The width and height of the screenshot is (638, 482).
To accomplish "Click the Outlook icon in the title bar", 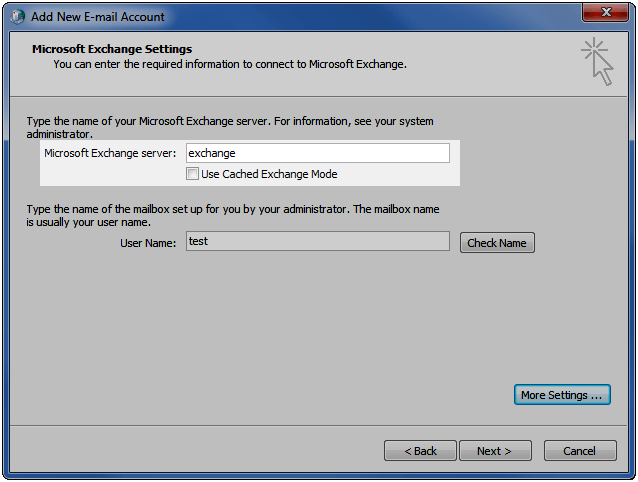I will click(x=17, y=17).
